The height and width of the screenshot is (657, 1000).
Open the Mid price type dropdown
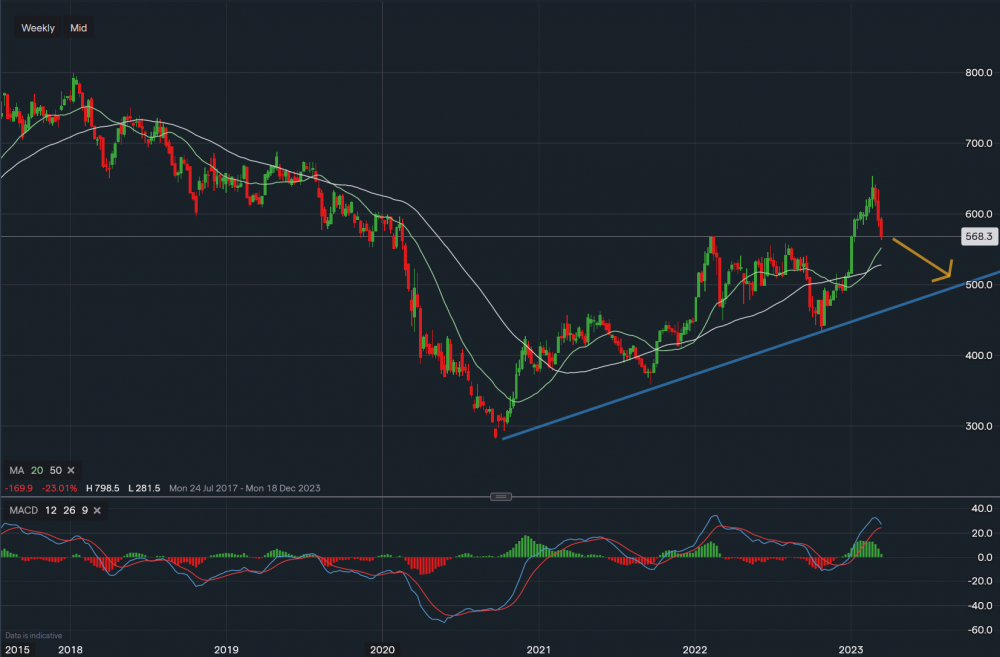coord(78,28)
